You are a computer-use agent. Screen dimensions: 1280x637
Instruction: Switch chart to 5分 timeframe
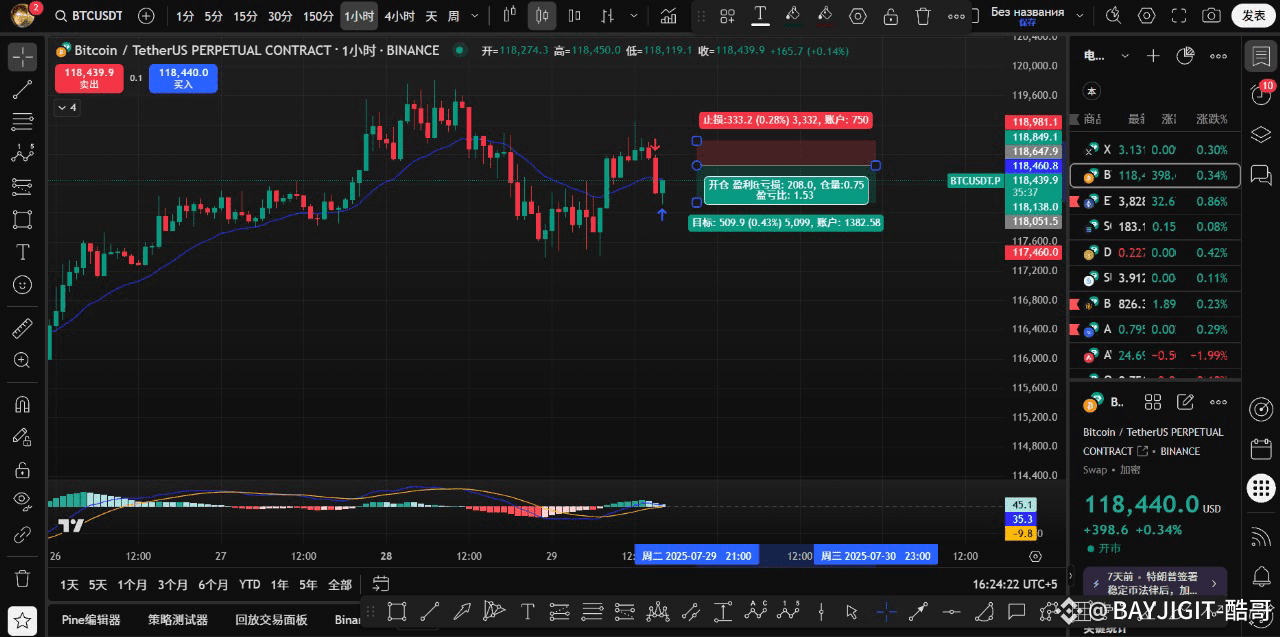pyautogui.click(x=213, y=16)
